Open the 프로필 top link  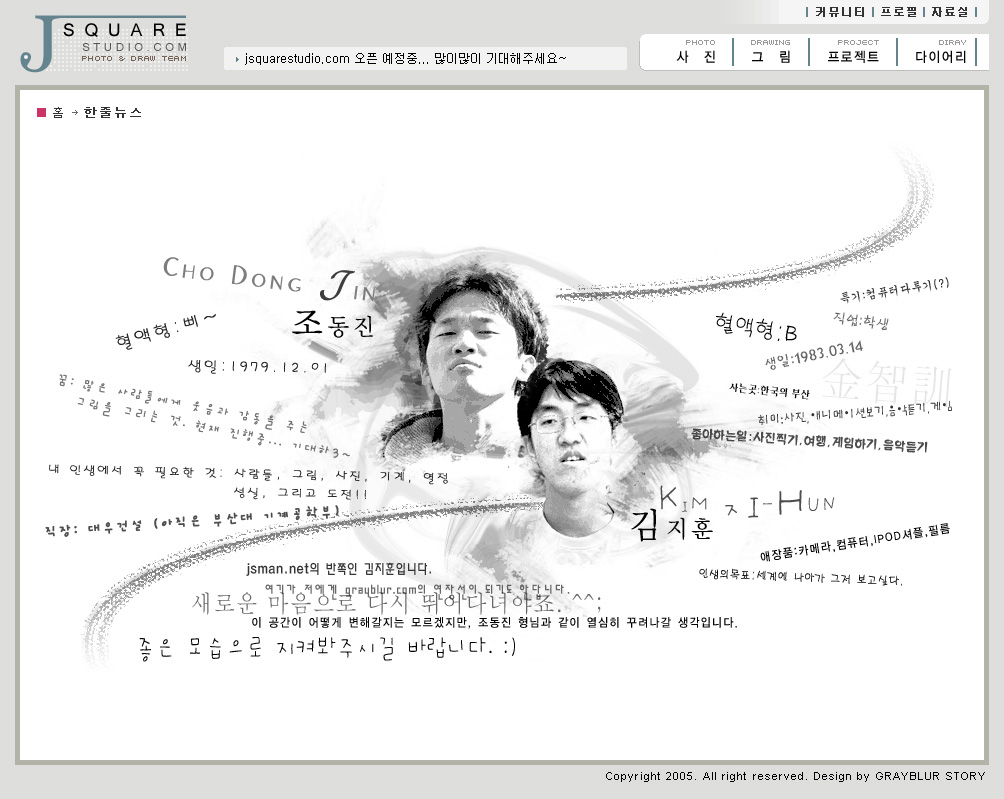(x=898, y=12)
